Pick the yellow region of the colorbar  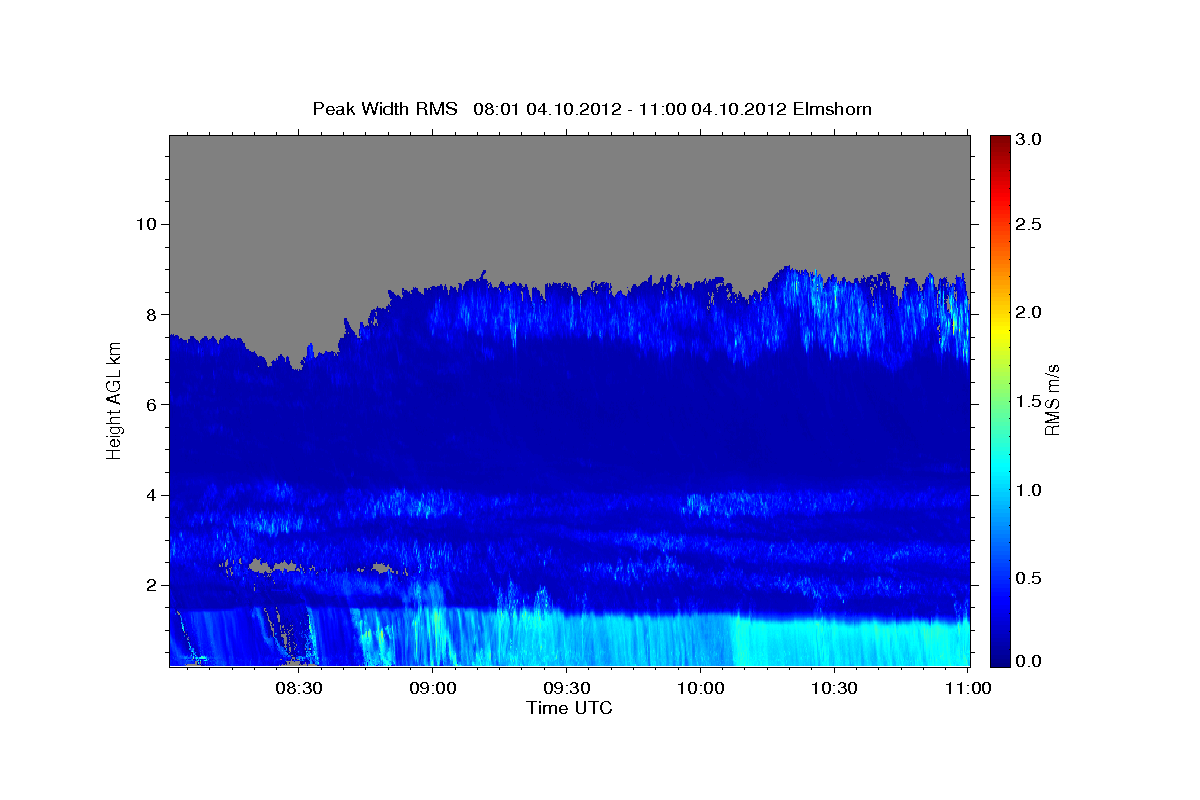click(999, 330)
